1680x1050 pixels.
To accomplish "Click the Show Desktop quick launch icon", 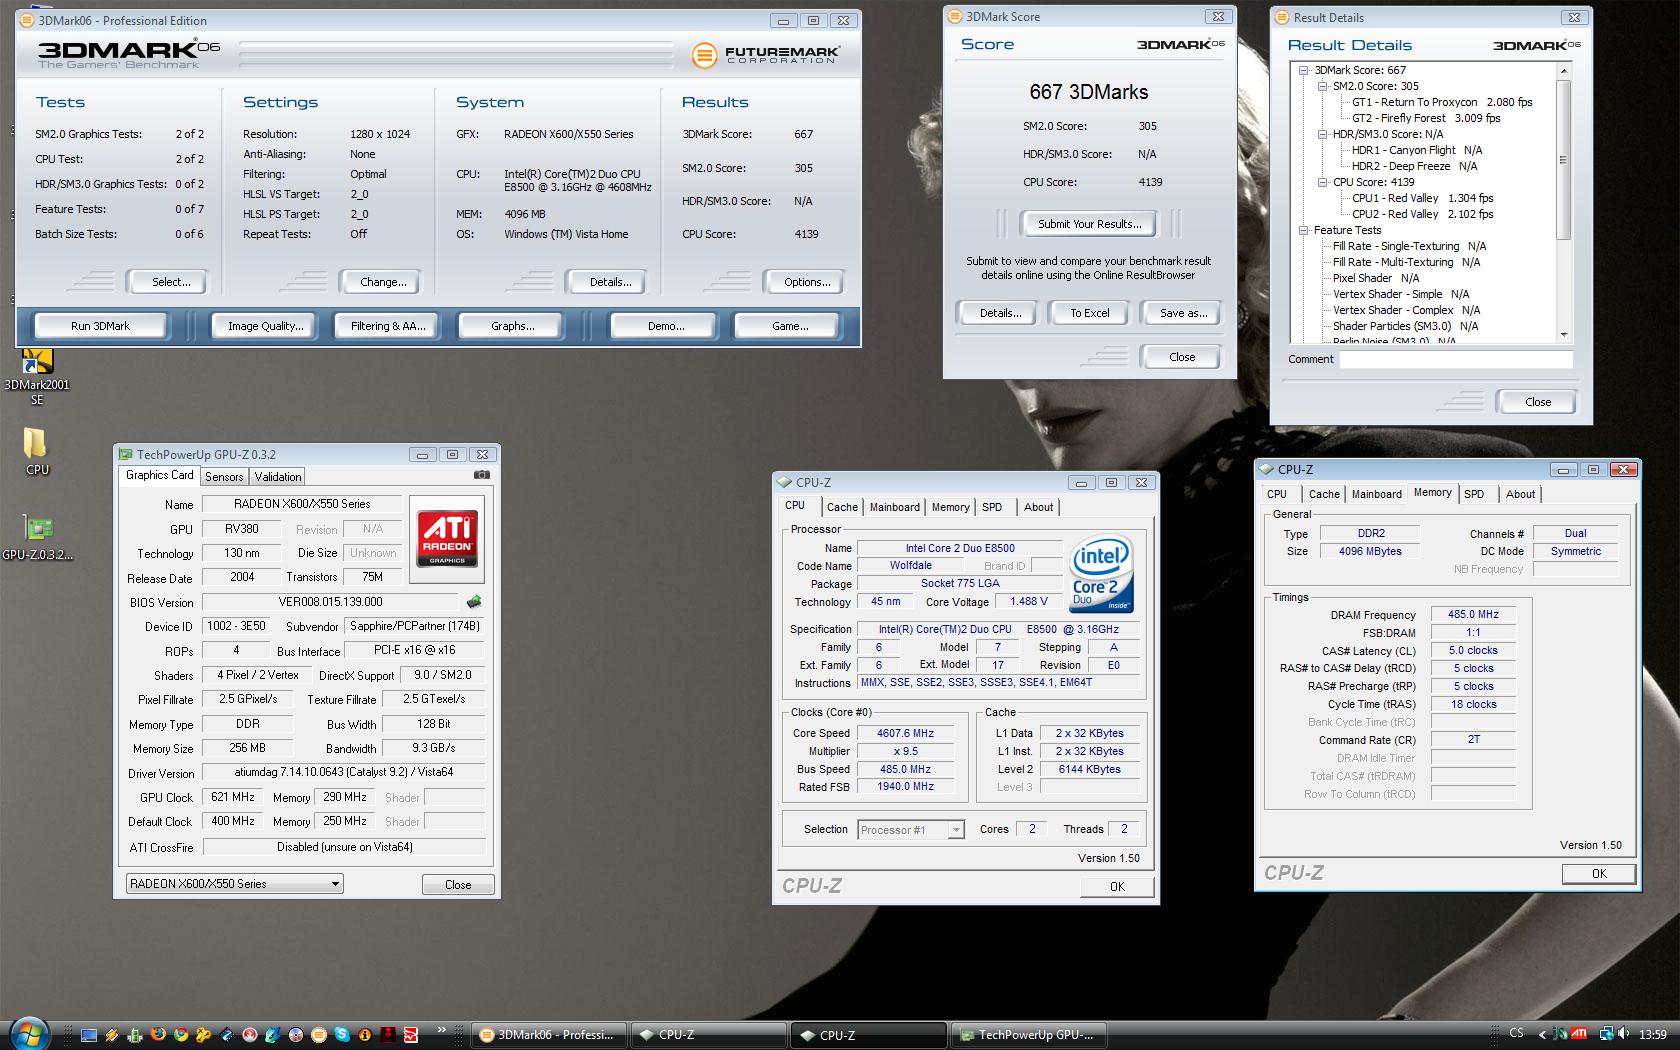I will [x=89, y=1035].
